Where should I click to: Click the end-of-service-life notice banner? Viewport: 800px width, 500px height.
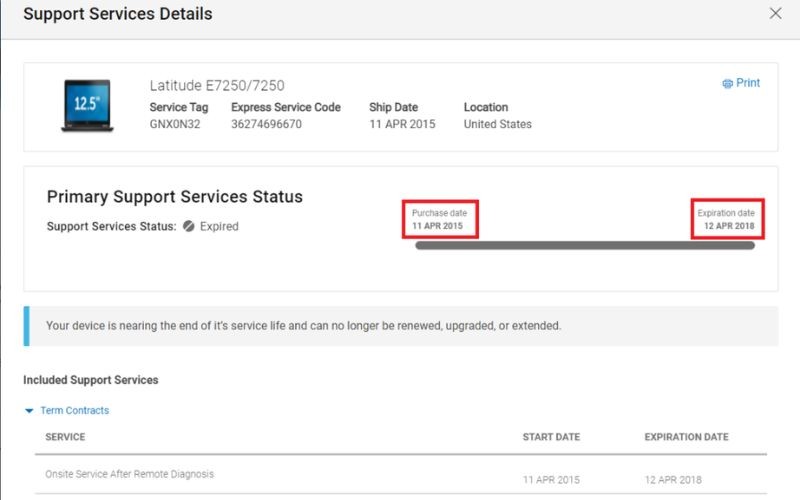point(400,326)
